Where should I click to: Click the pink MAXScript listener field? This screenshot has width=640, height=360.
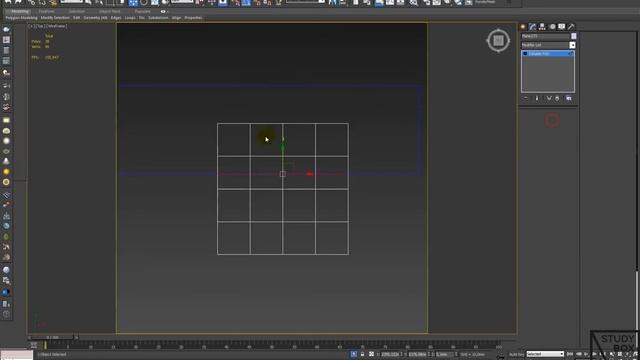[16, 354]
